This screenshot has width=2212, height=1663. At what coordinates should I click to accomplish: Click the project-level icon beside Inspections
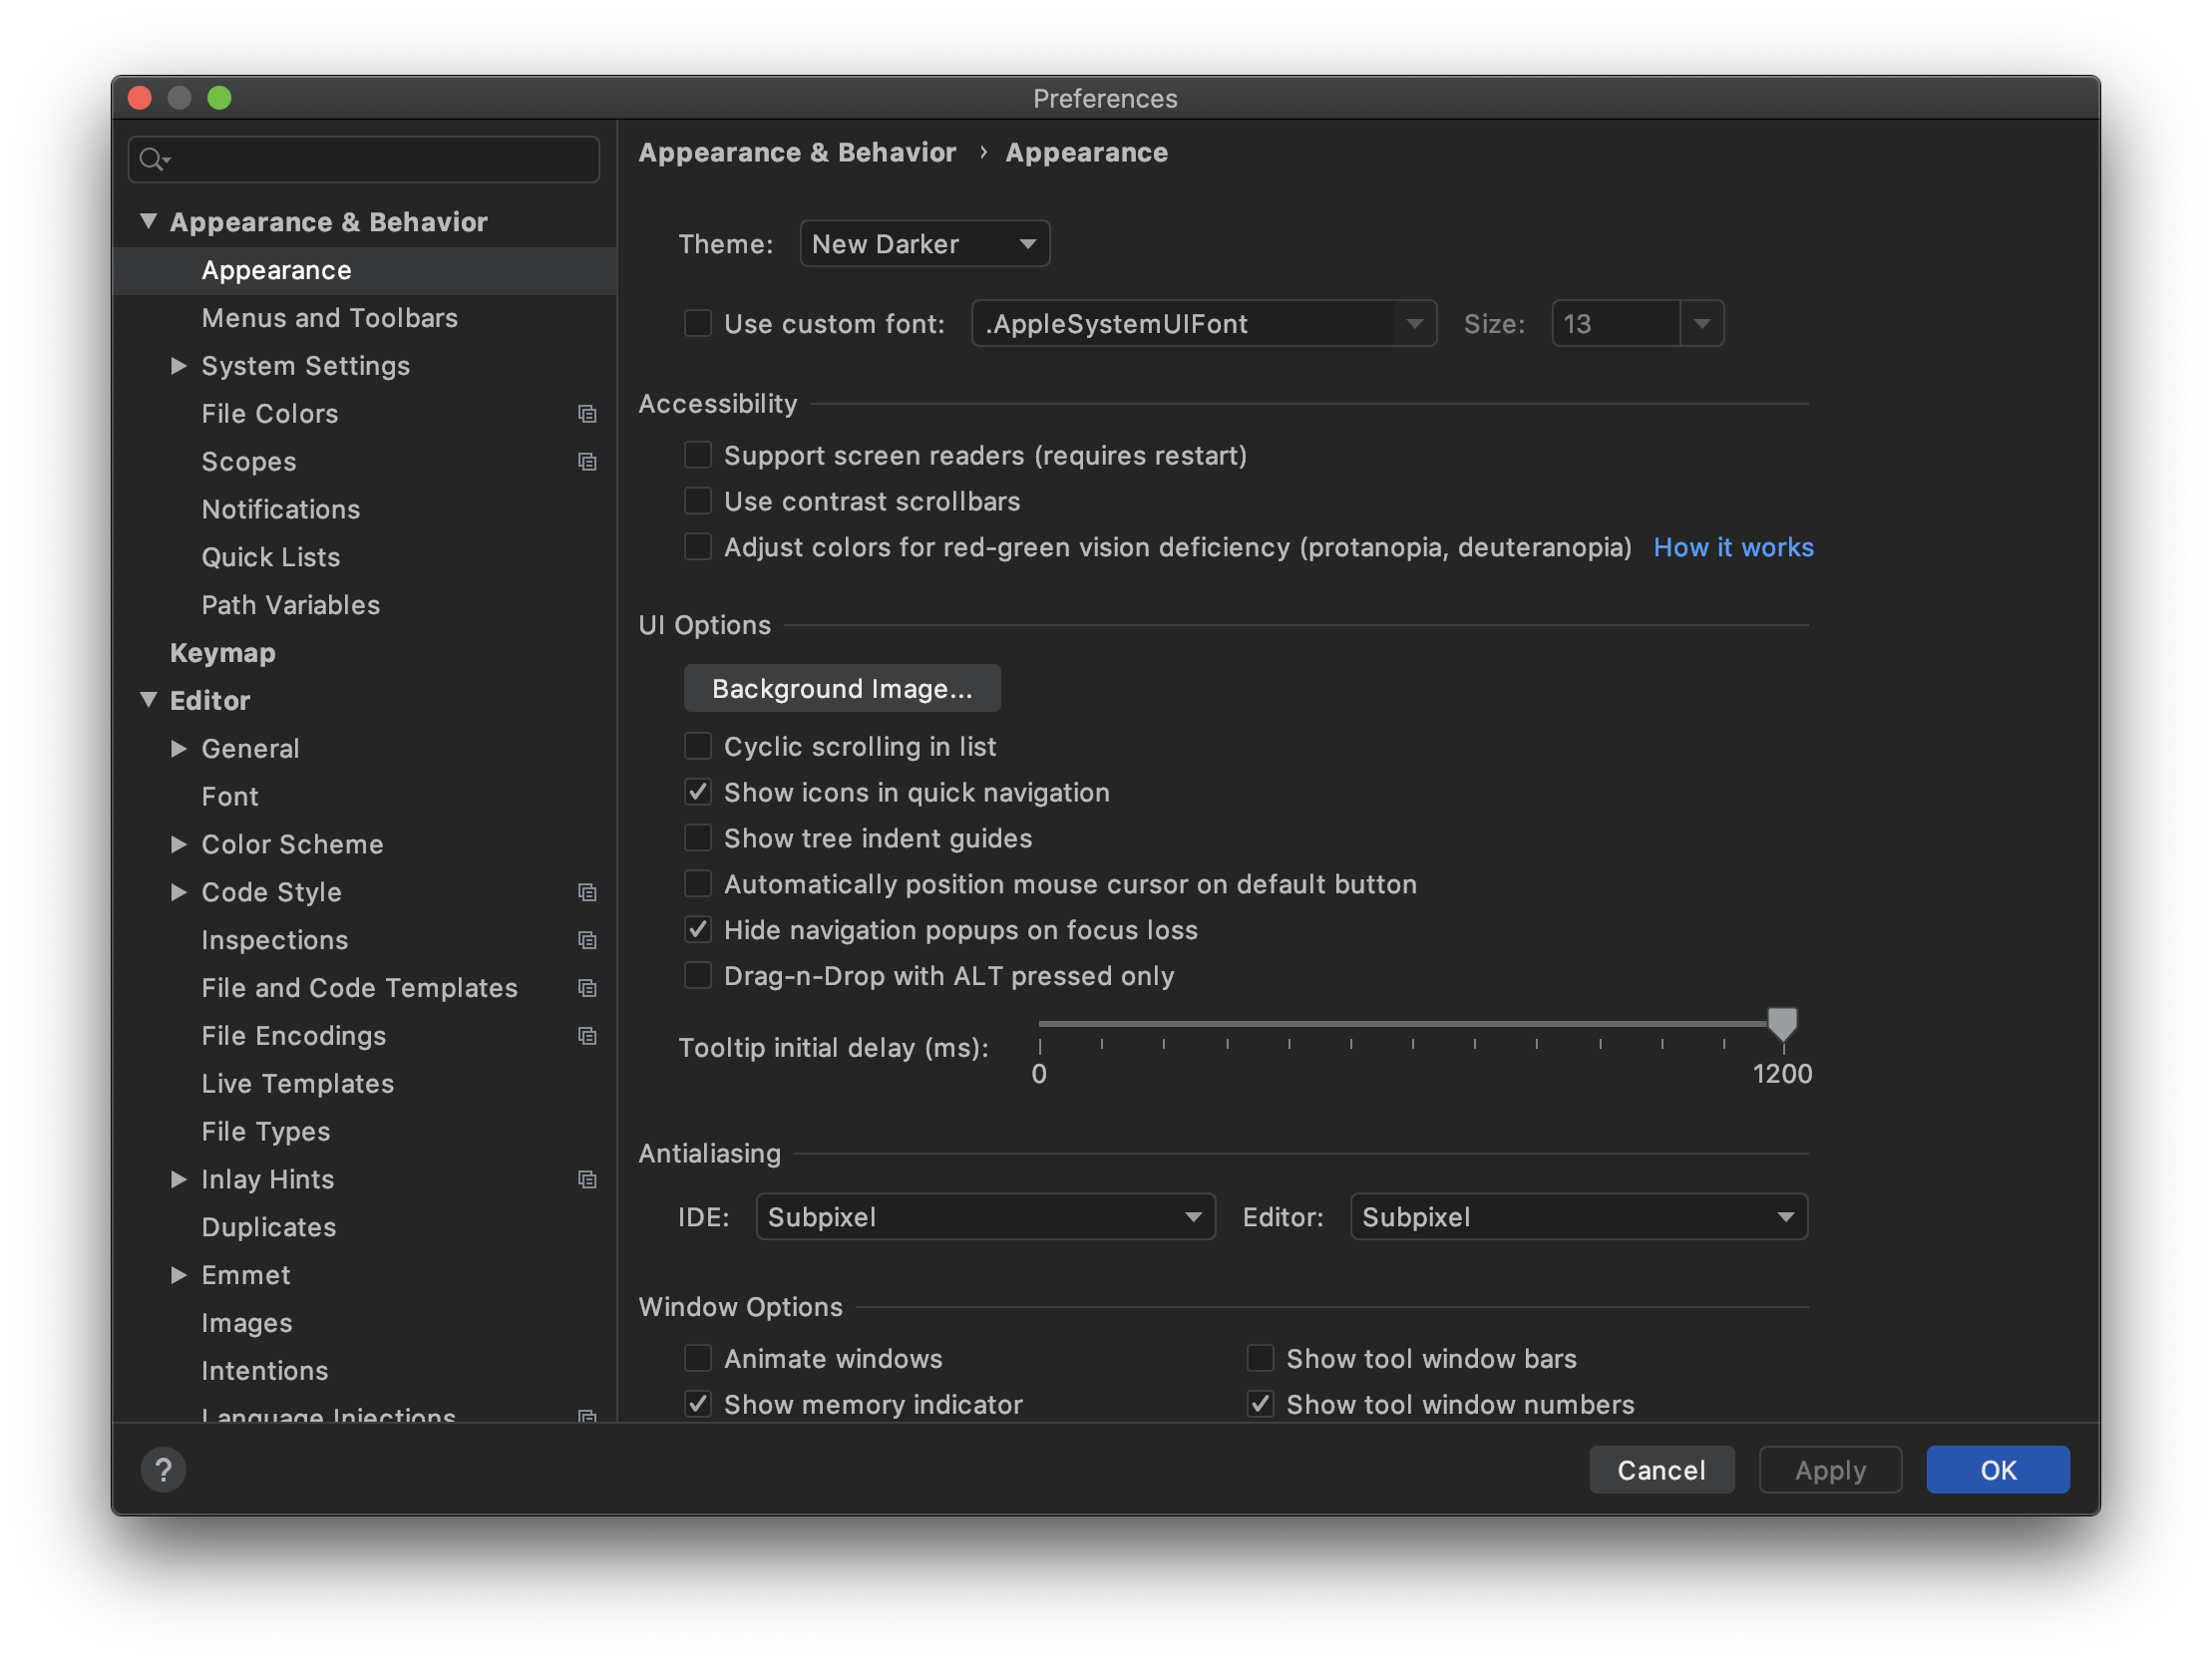587,940
